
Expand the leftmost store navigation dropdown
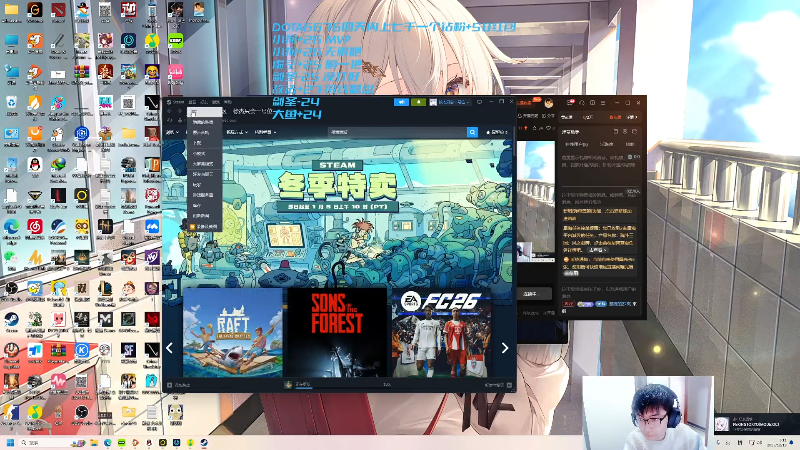coord(172,132)
